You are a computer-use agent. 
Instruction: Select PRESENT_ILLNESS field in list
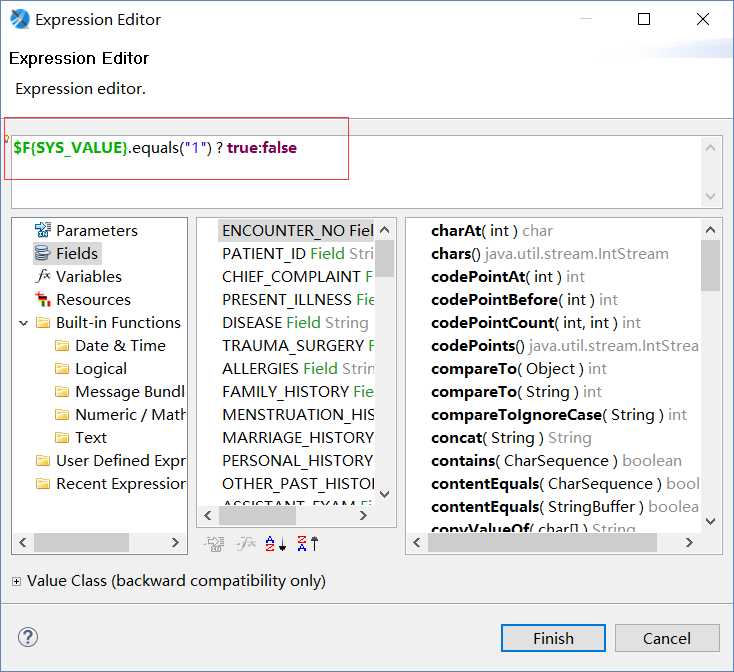297,299
